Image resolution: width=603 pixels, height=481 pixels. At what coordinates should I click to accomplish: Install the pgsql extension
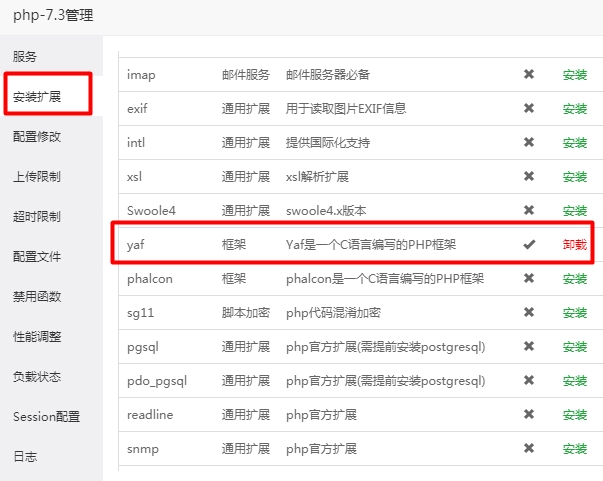575,347
